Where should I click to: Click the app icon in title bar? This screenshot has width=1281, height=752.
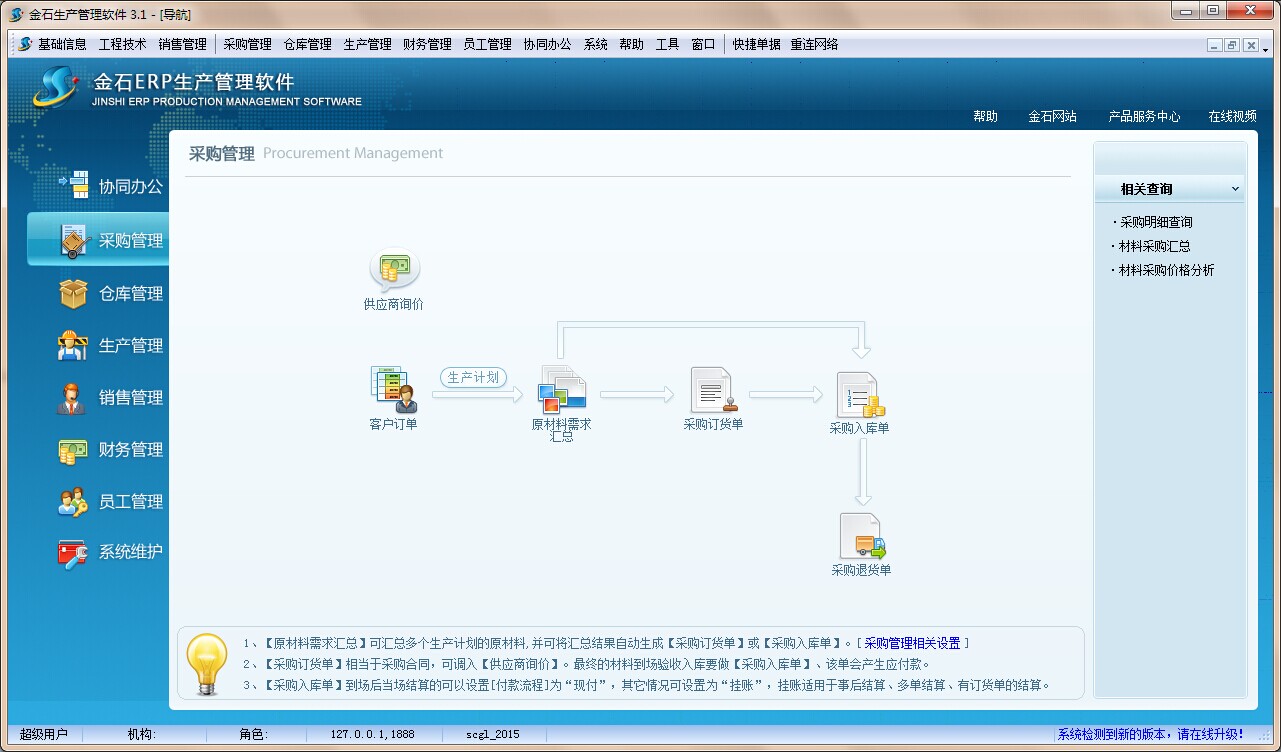(16, 14)
